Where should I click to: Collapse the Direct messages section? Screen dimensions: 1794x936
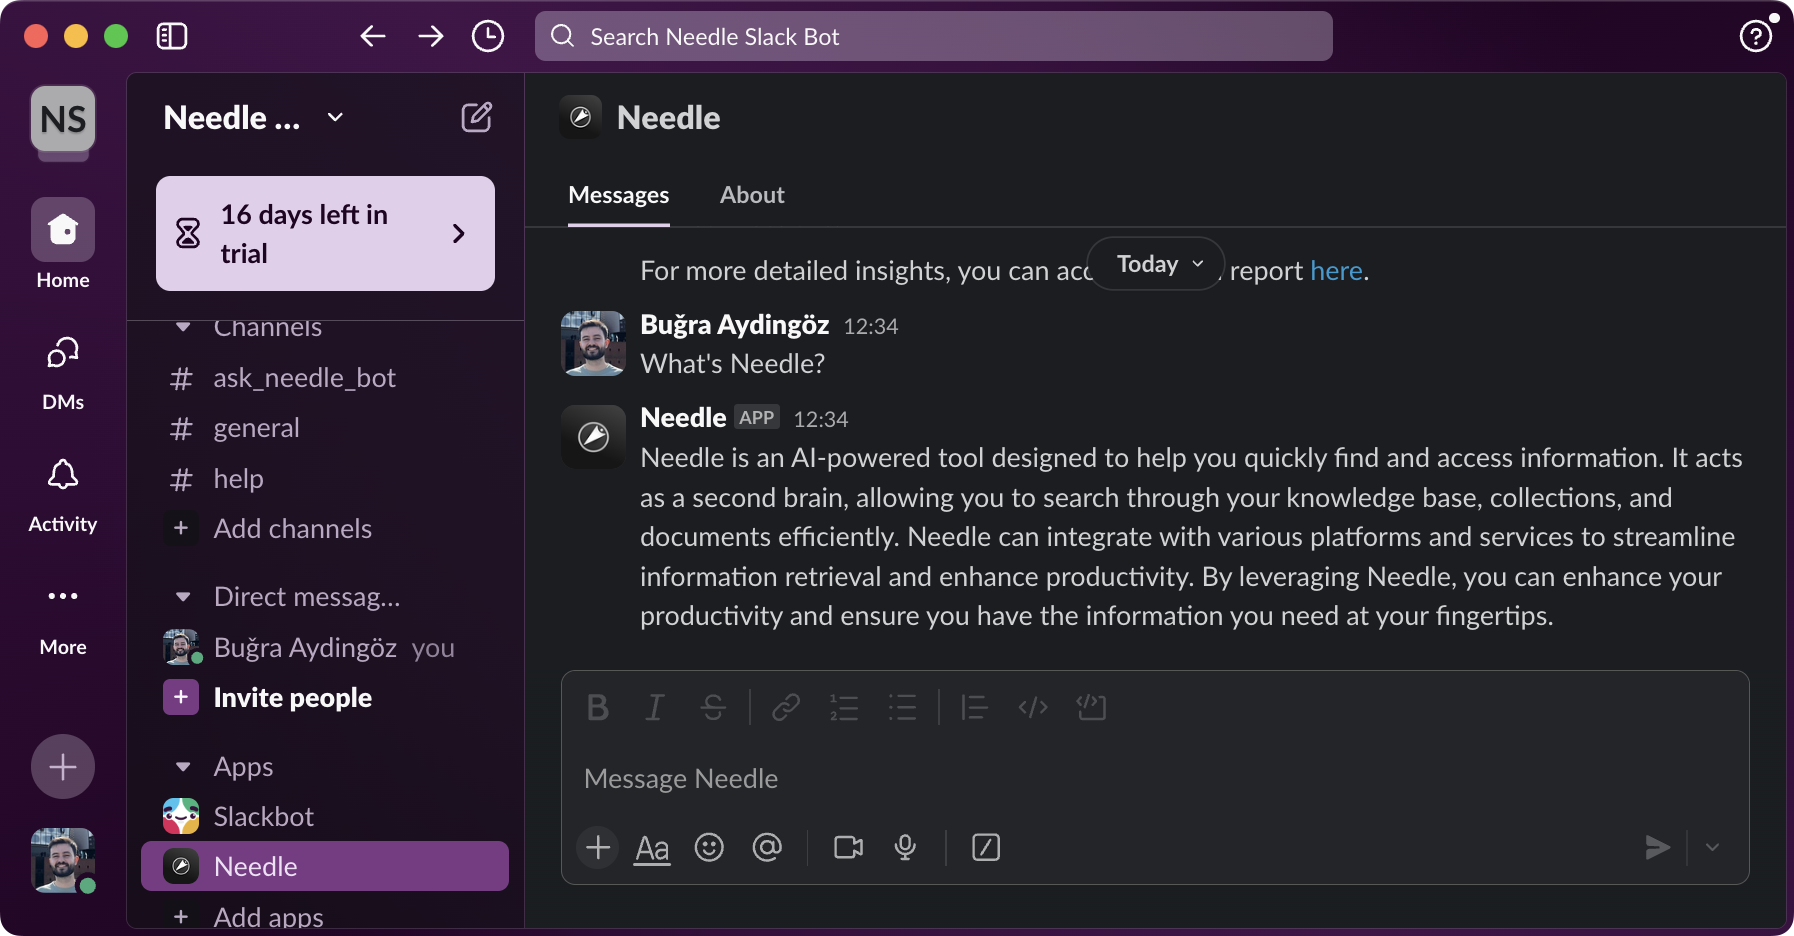tap(183, 597)
